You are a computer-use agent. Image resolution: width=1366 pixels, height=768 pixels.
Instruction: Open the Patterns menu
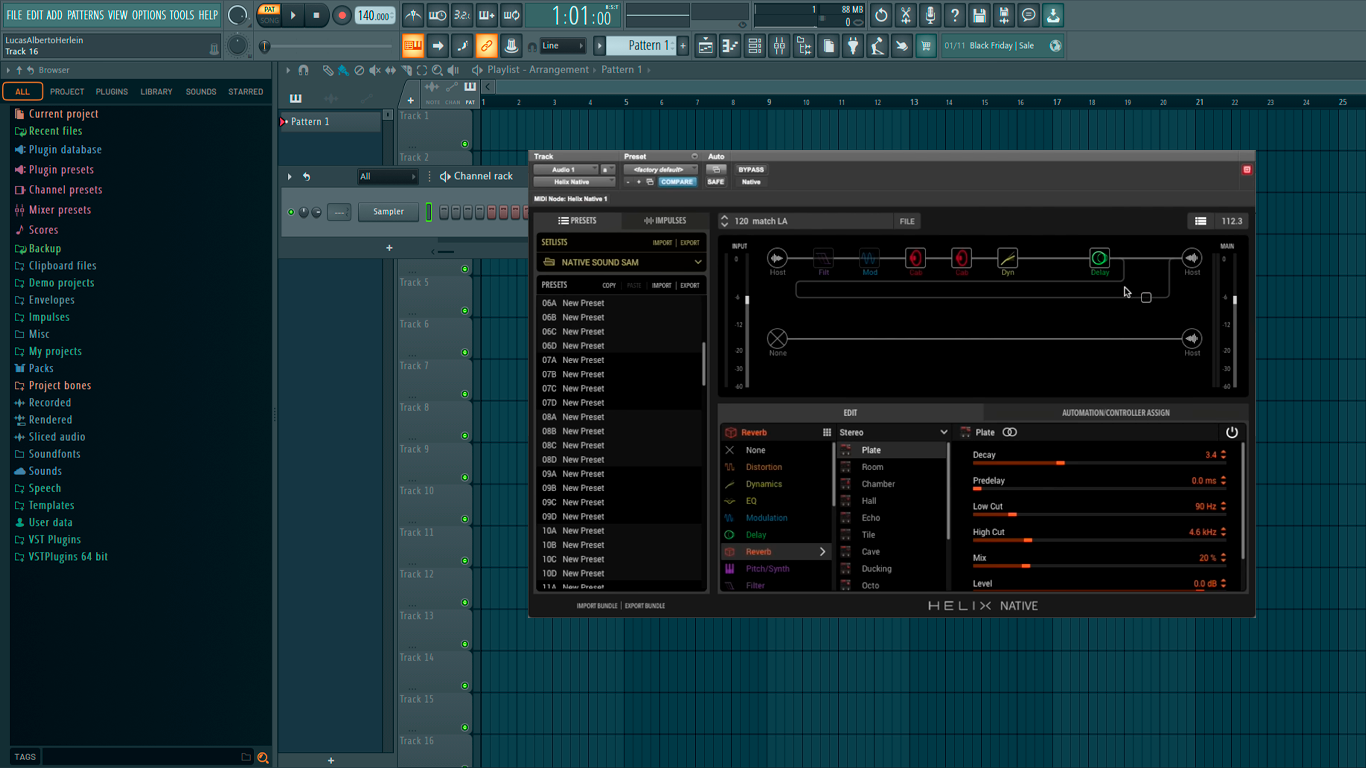pos(85,15)
